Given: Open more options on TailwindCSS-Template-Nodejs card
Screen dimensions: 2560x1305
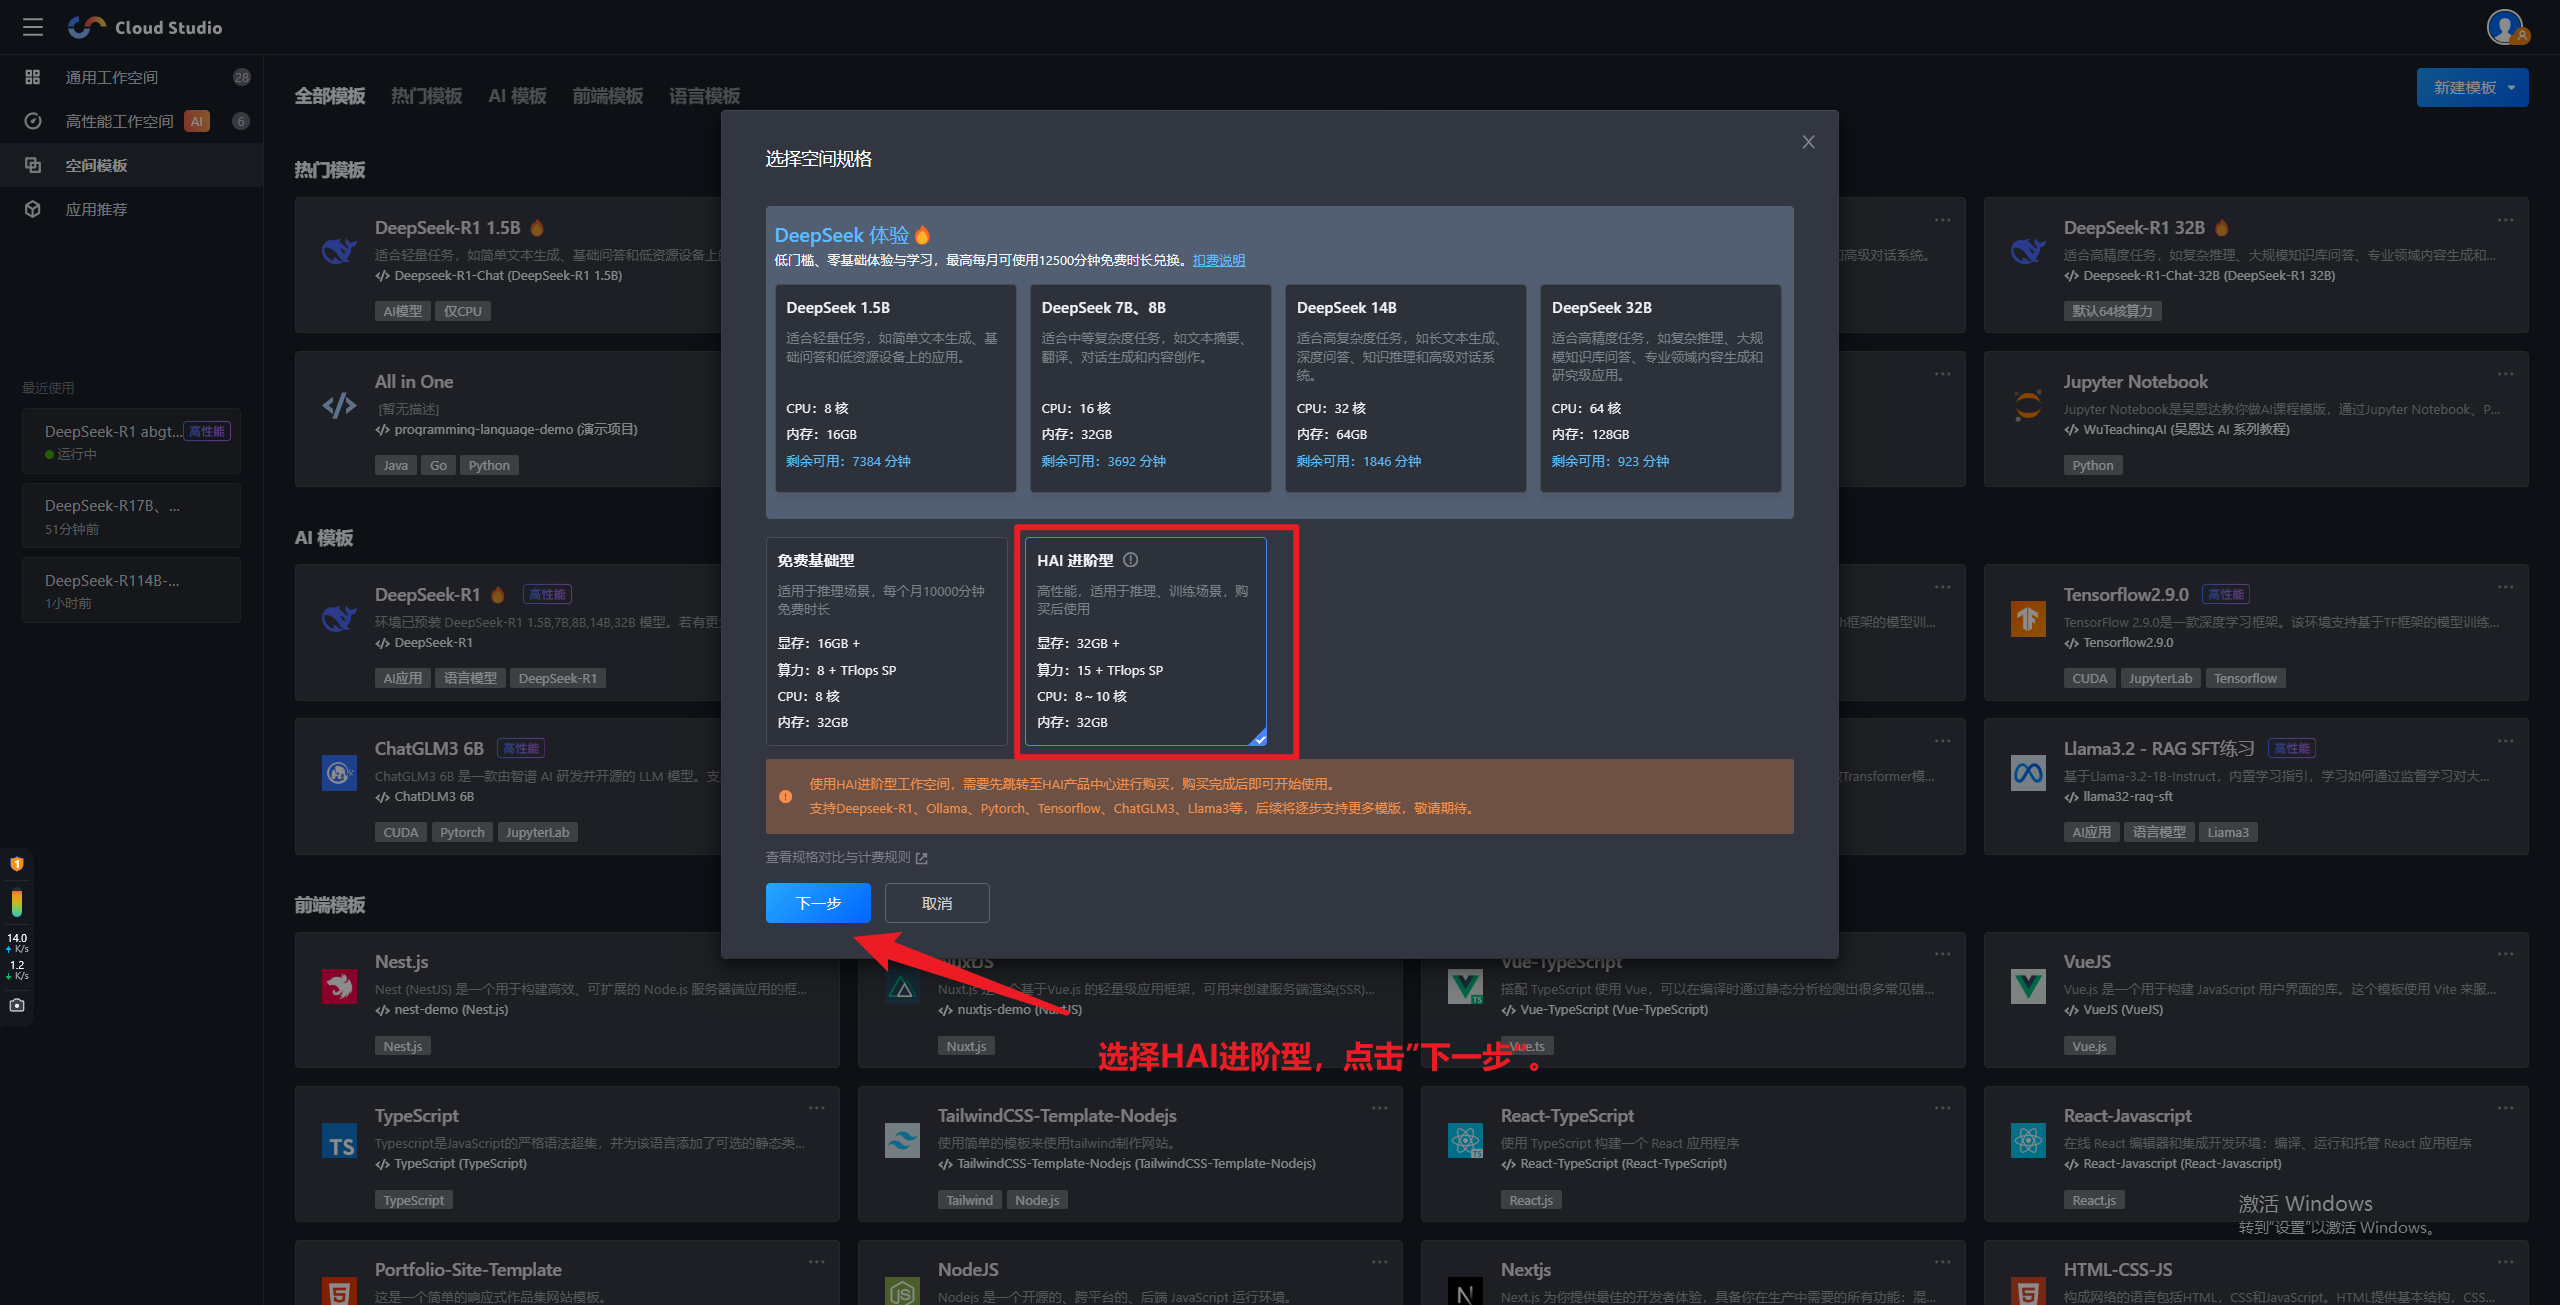Looking at the screenshot, I should pos(1379,1108).
